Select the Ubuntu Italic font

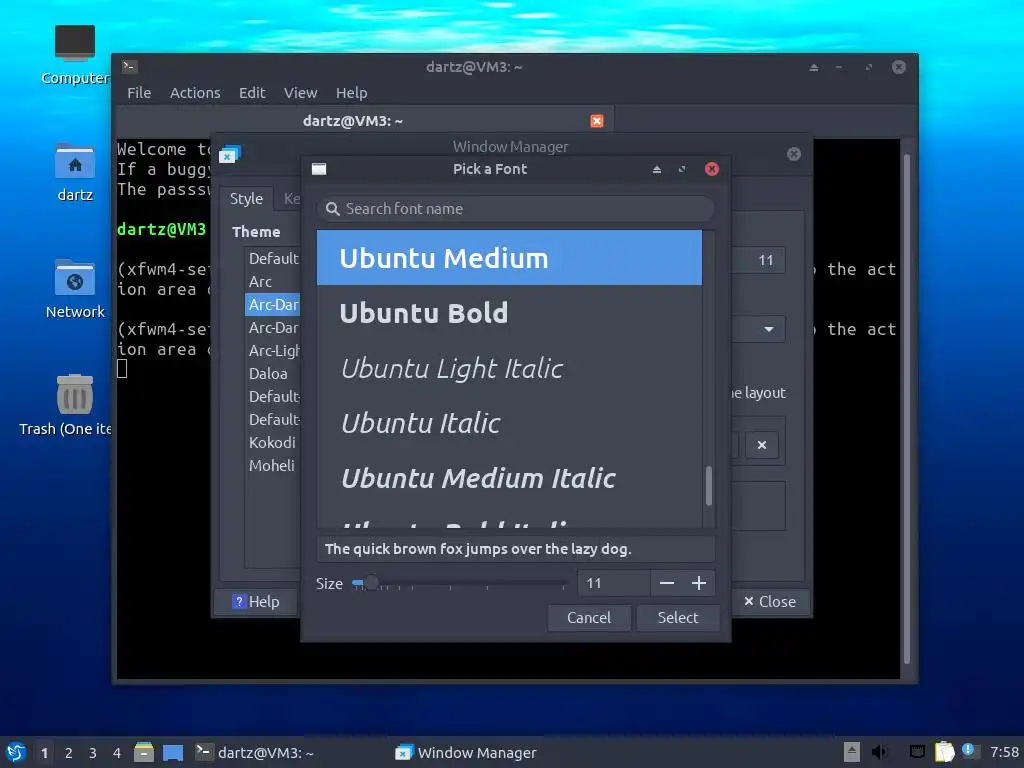[x=509, y=423]
